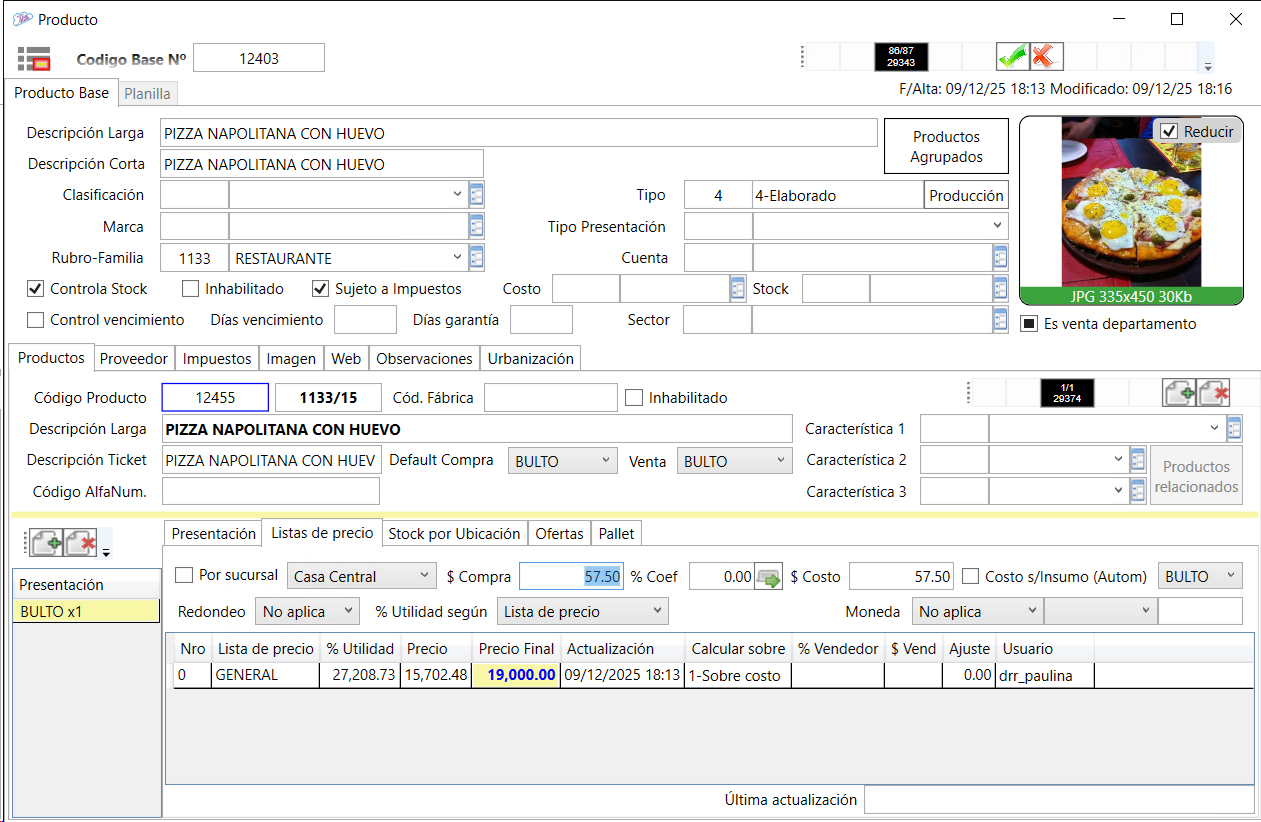Click the red X cancel icon

click(x=1046, y=56)
